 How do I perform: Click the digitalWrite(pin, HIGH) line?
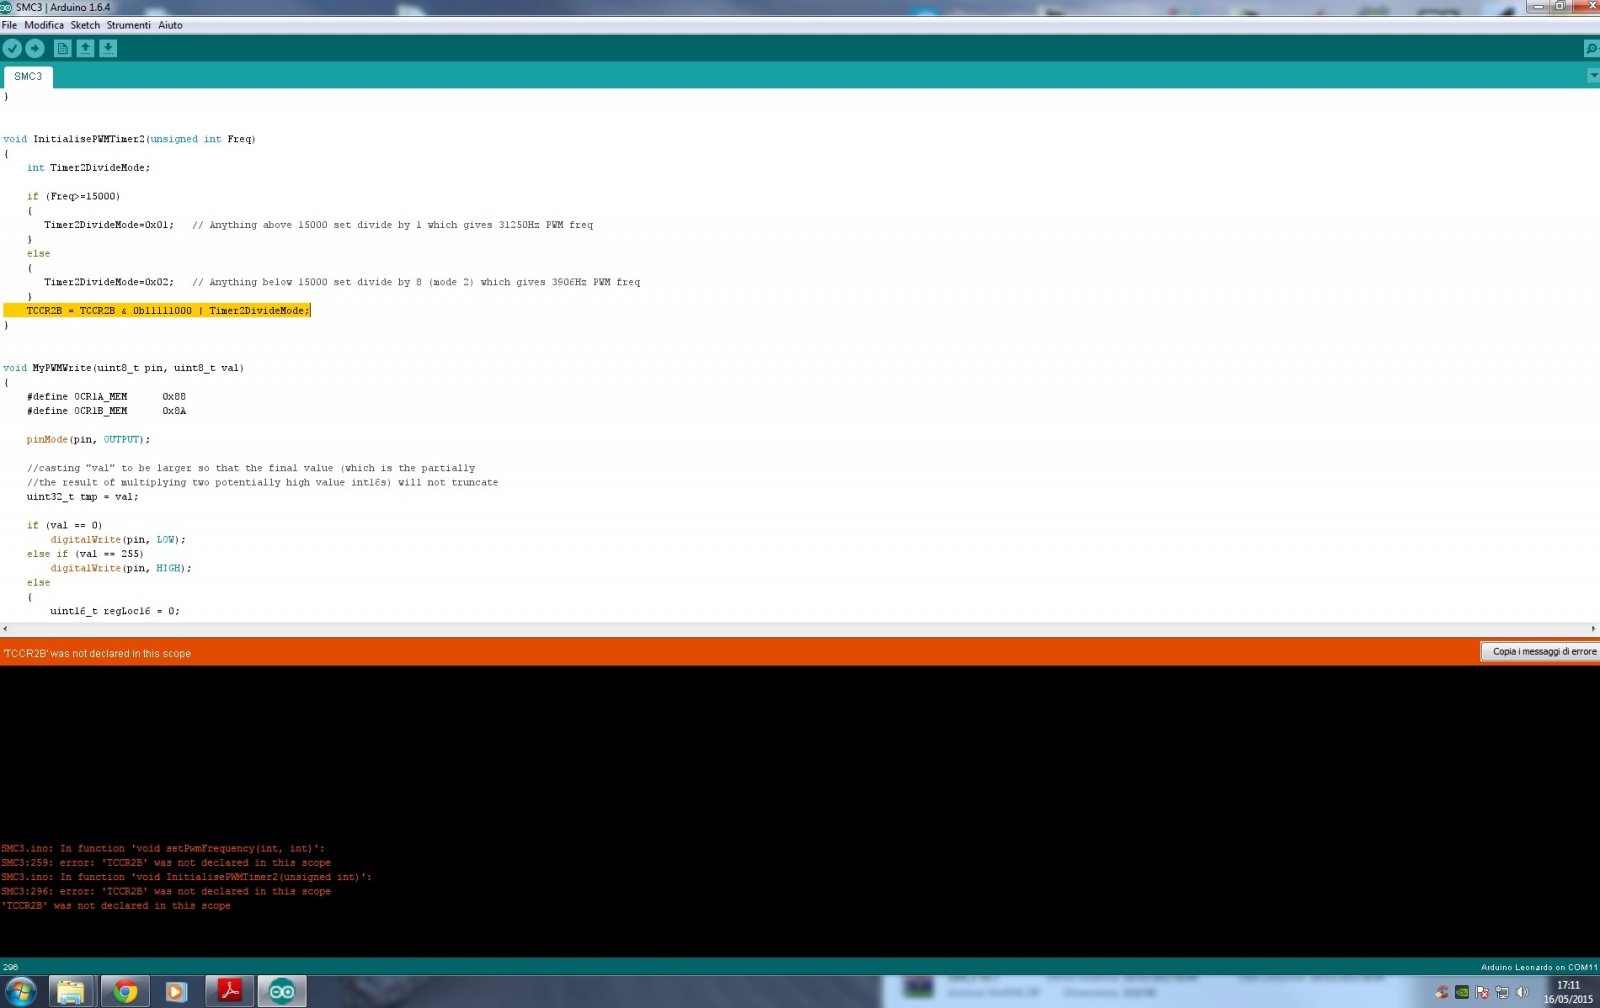point(121,568)
